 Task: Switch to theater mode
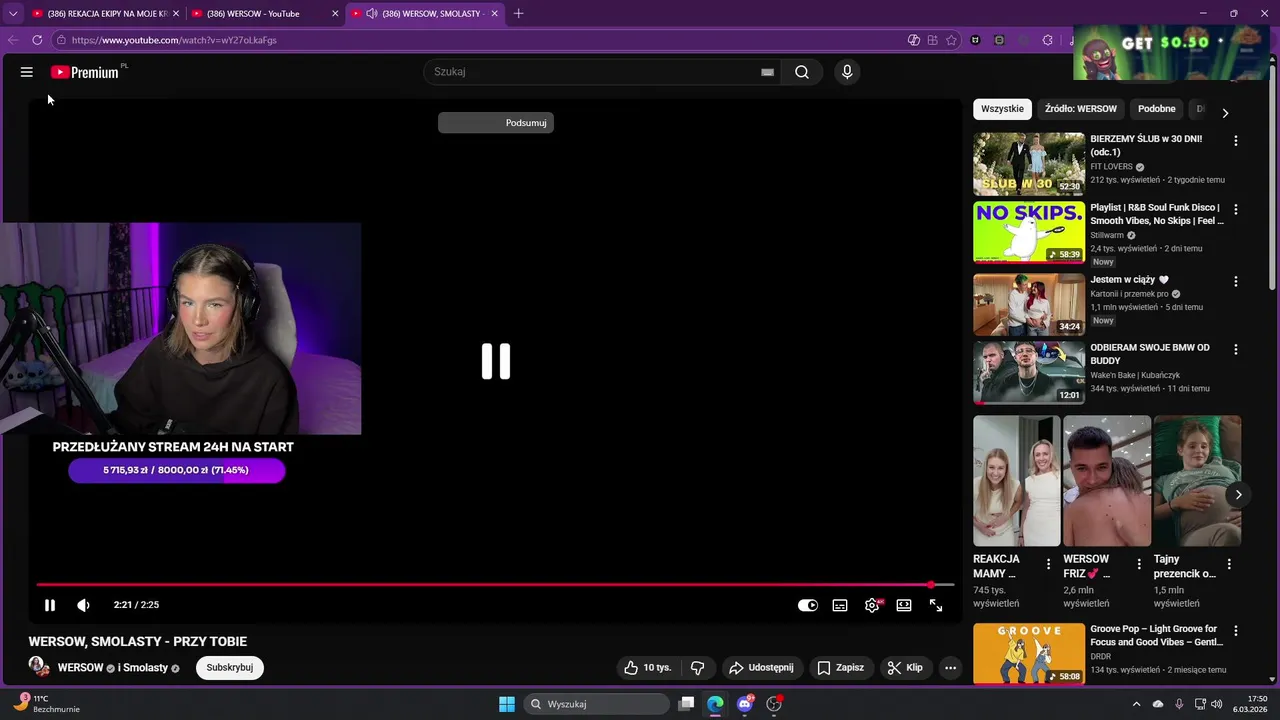[904, 605]
